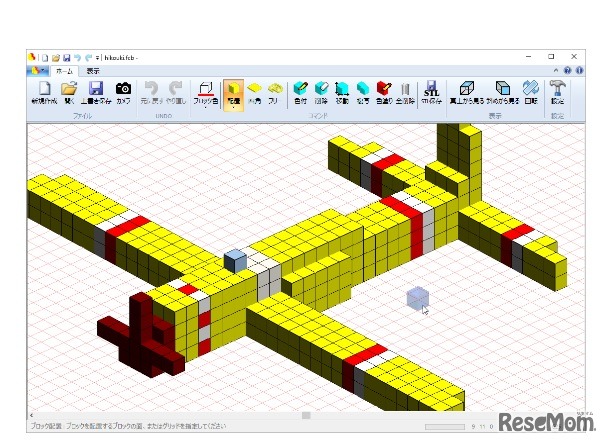
Task: Open help with the blue question icon
Action: (567, 70)
